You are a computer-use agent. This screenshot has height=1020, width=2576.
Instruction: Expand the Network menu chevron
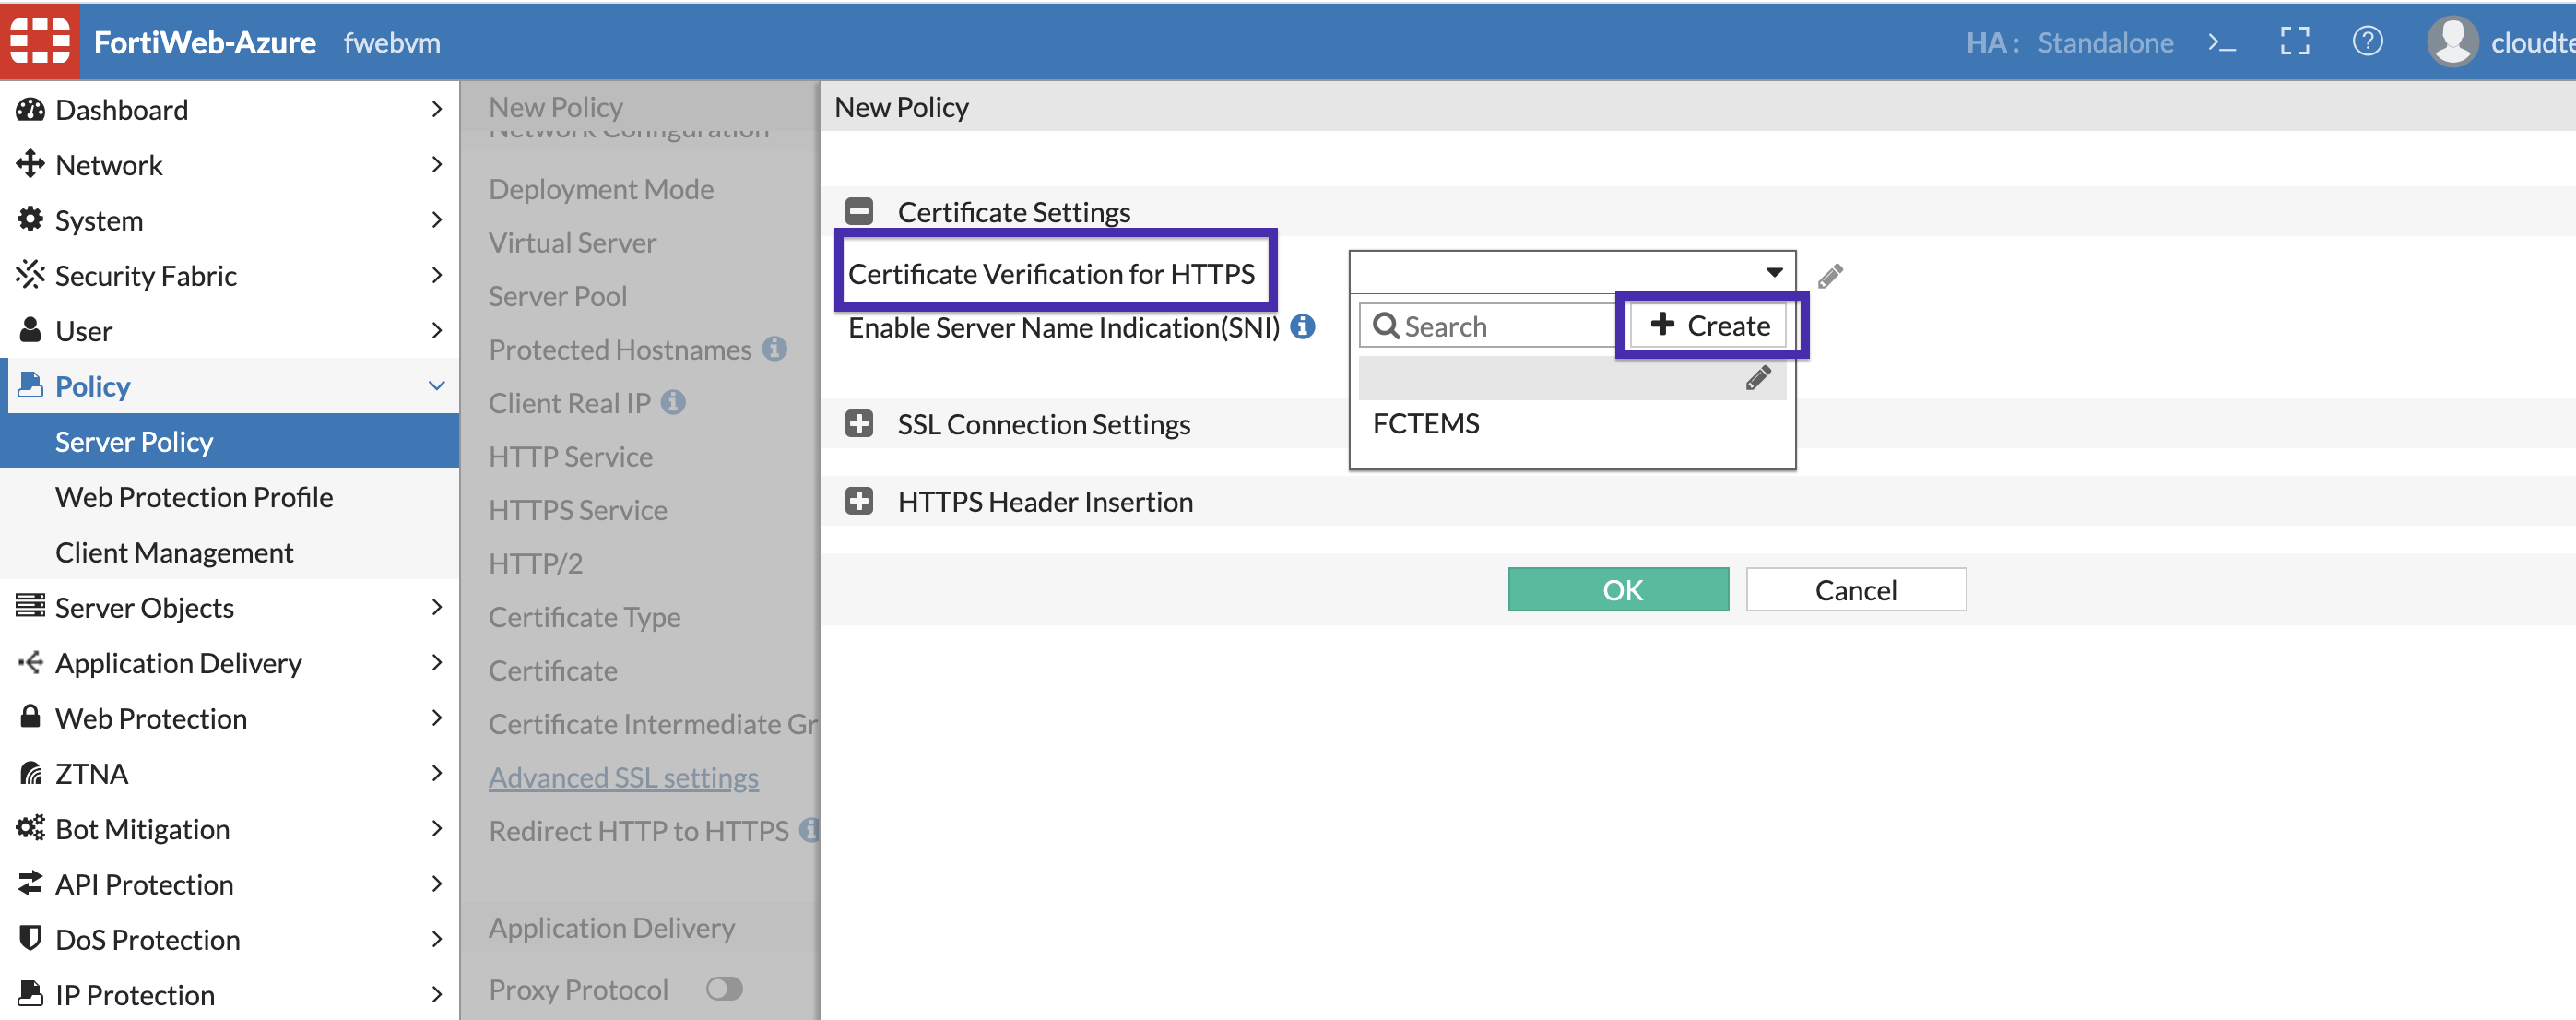point(436,163)
